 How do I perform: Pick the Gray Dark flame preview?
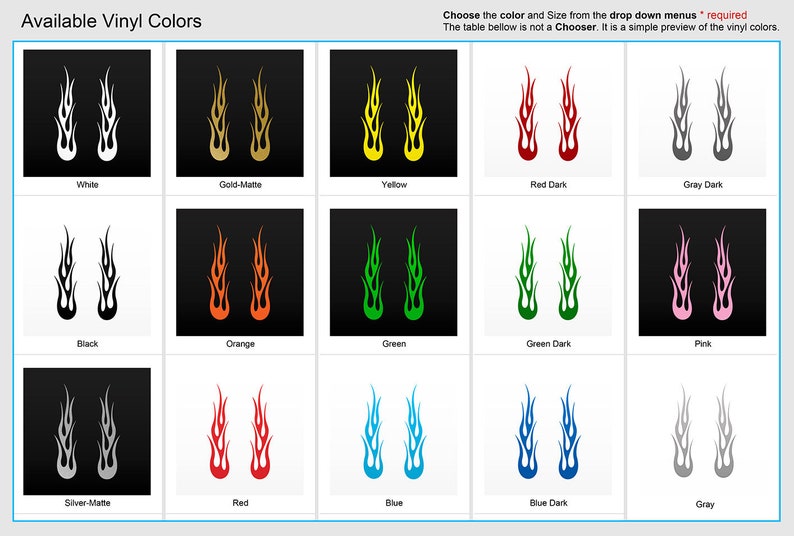point(702,113)
